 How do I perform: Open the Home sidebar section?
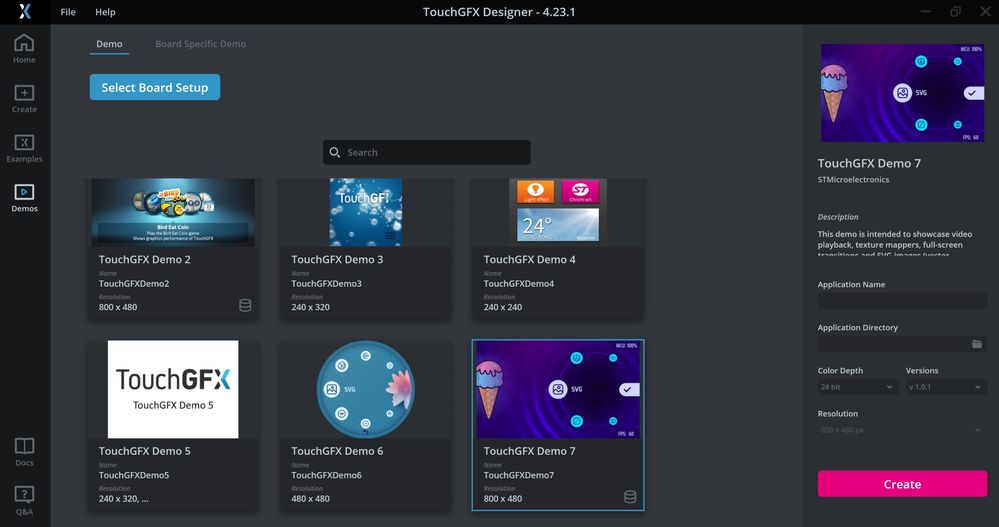24,49
